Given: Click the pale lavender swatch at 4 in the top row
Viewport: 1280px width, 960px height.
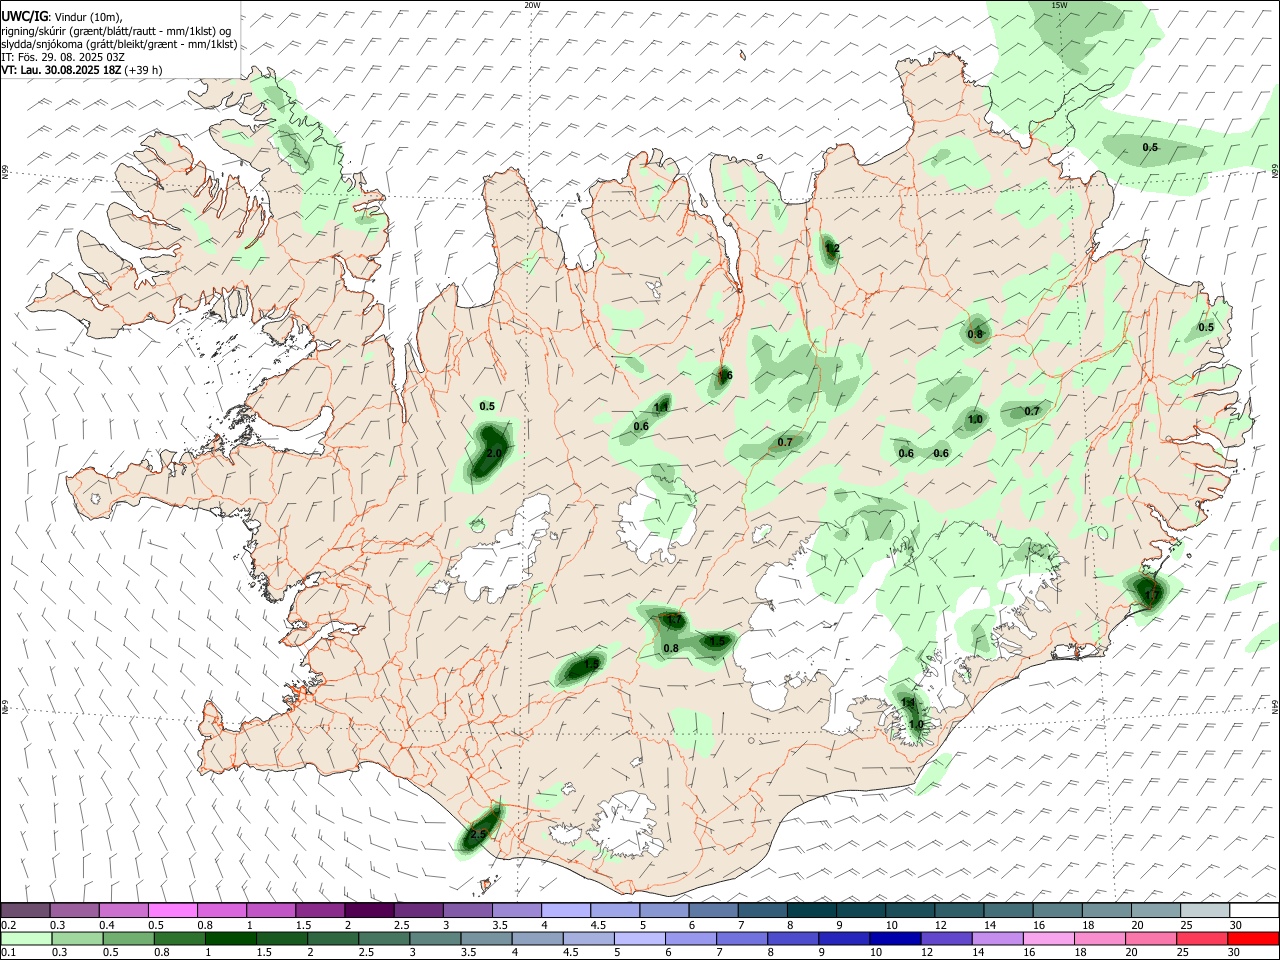Looking at the screenshot, I should (x=566, y=911).
